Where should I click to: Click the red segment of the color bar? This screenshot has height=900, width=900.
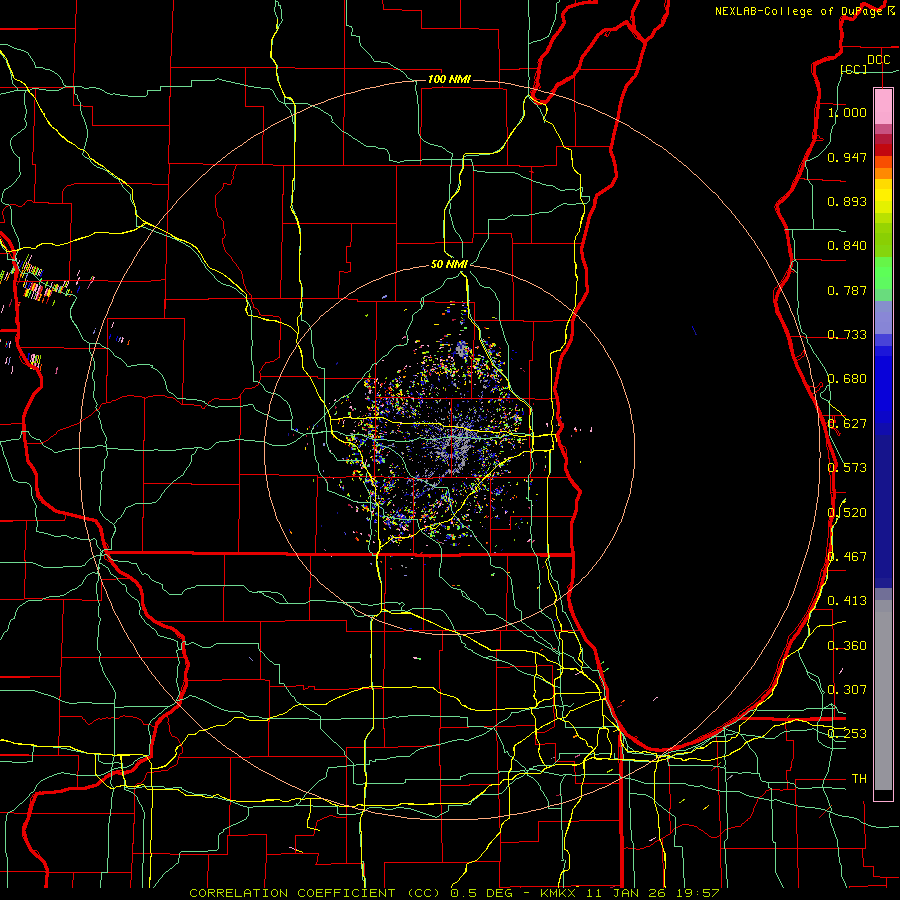coord(883,149)
